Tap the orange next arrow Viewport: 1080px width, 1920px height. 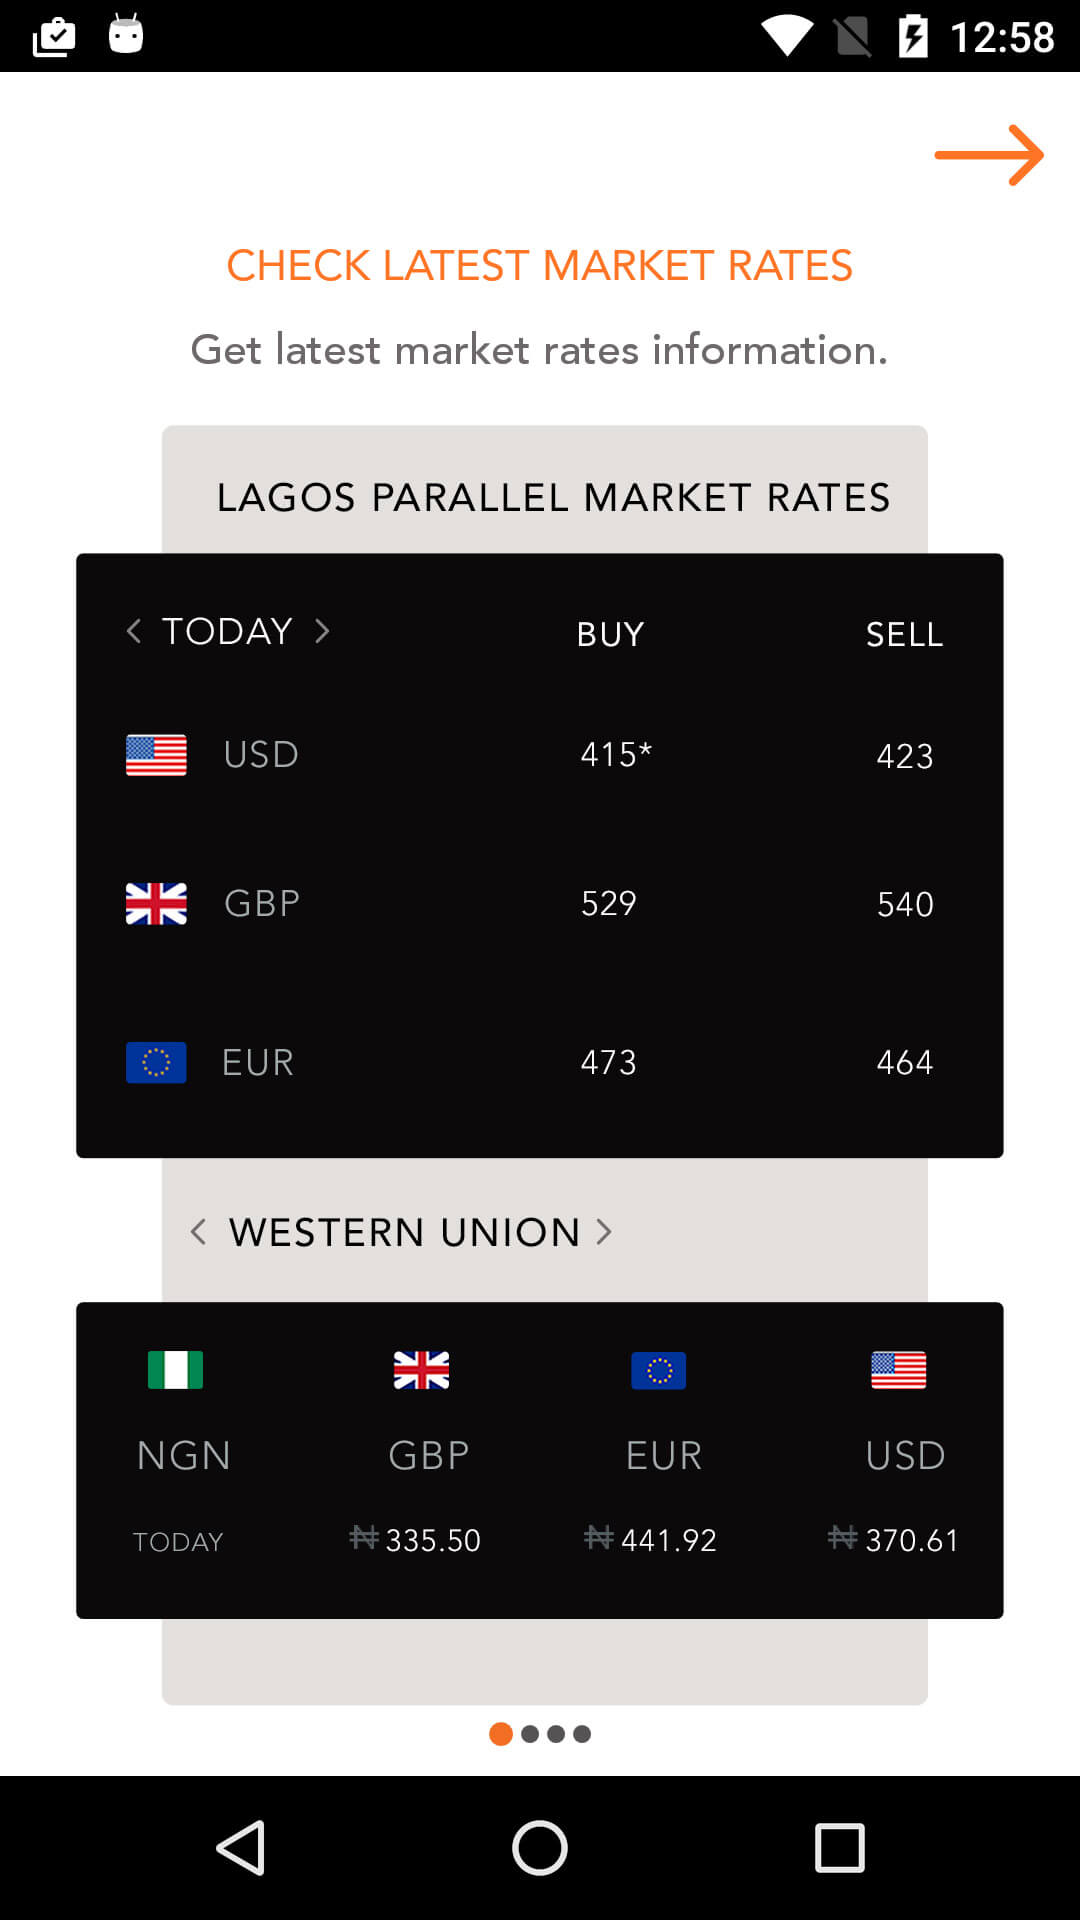pos(988,155)
